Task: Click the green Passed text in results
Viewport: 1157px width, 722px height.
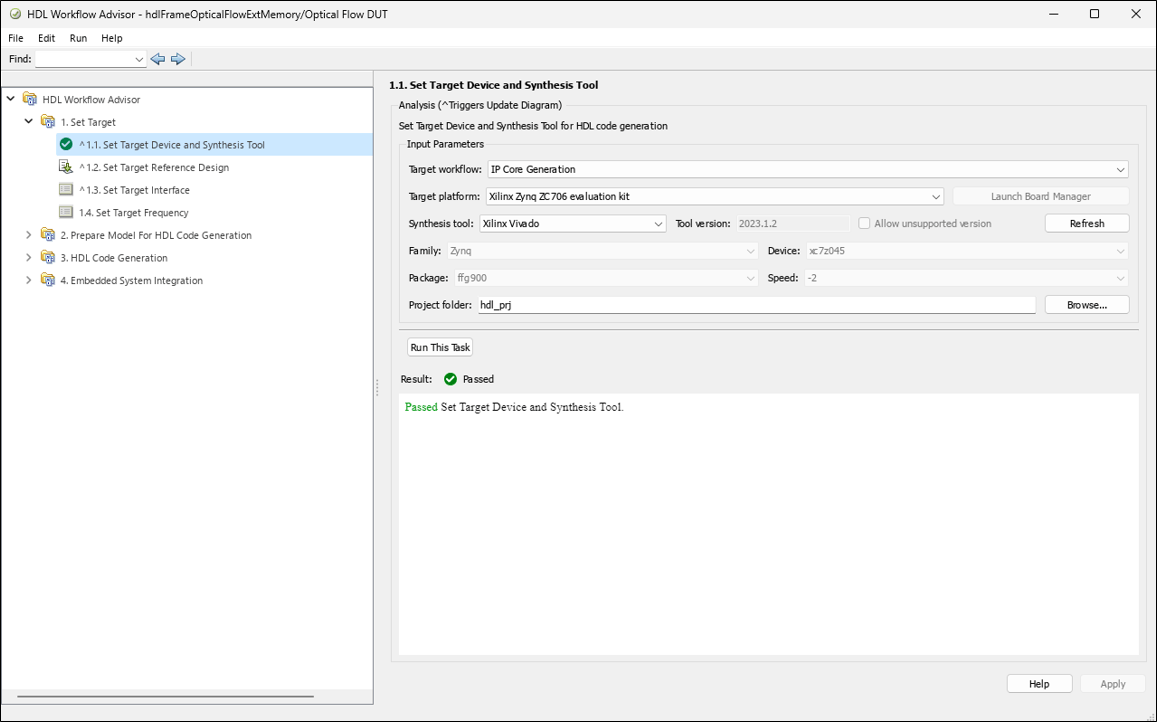Action: coord(421,407)
